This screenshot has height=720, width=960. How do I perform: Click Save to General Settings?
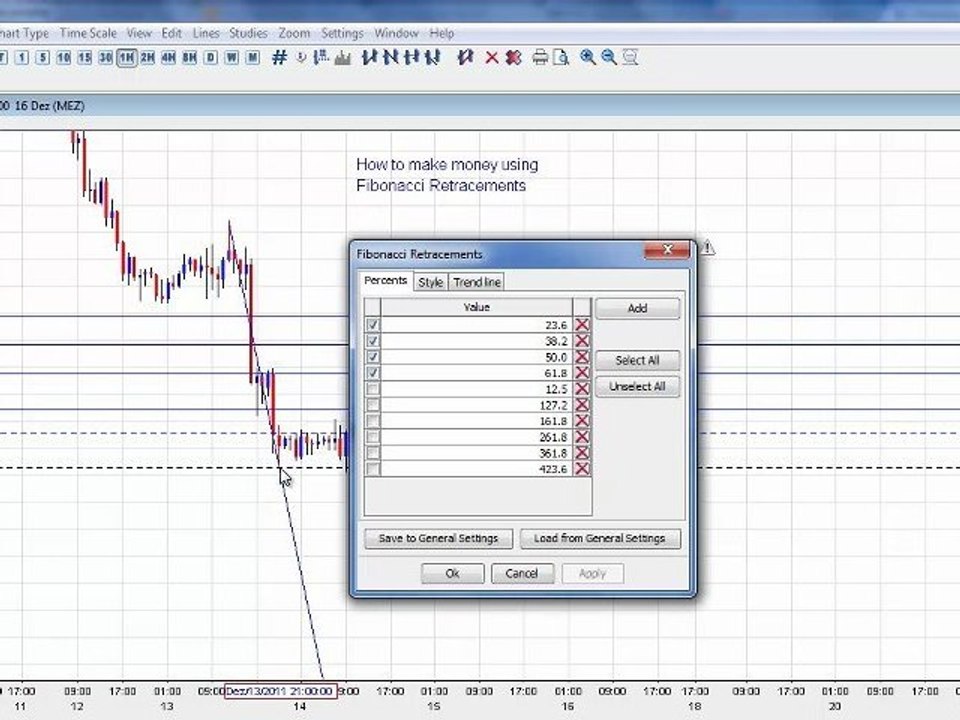[x=438, y=538]
